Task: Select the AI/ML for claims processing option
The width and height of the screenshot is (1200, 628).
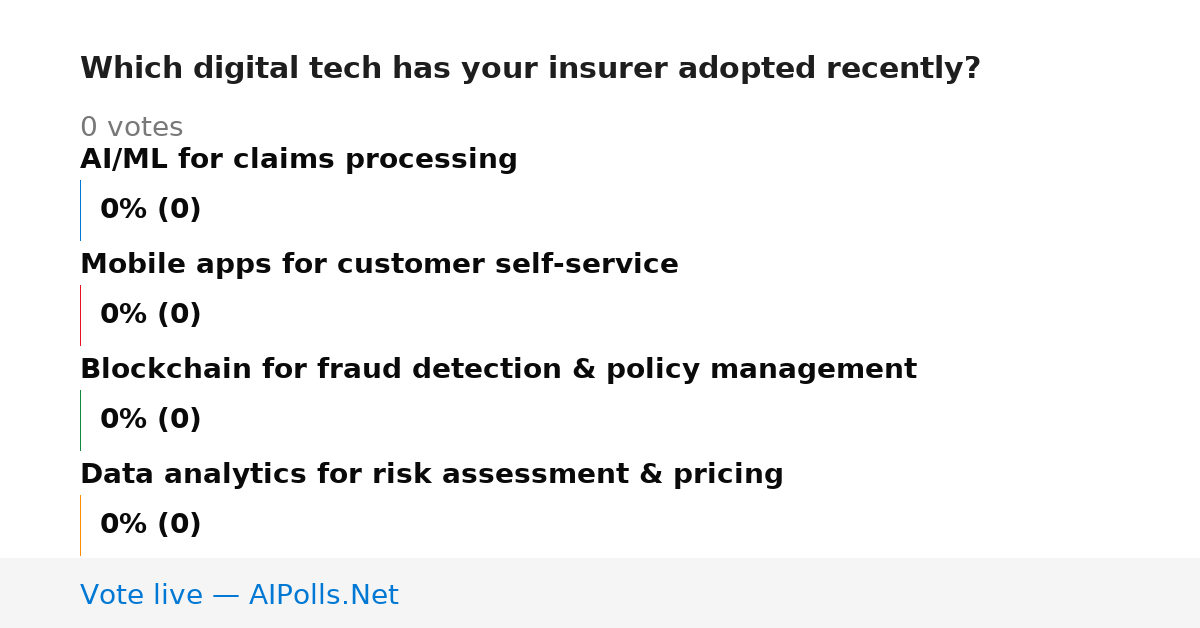Action: (299, 160)
